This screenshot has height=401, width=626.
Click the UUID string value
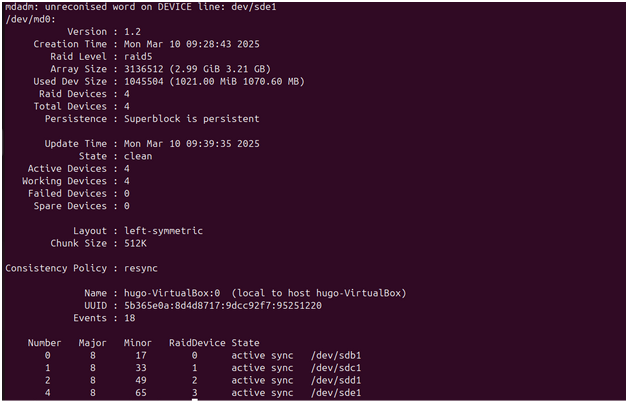tap(222, 305)
